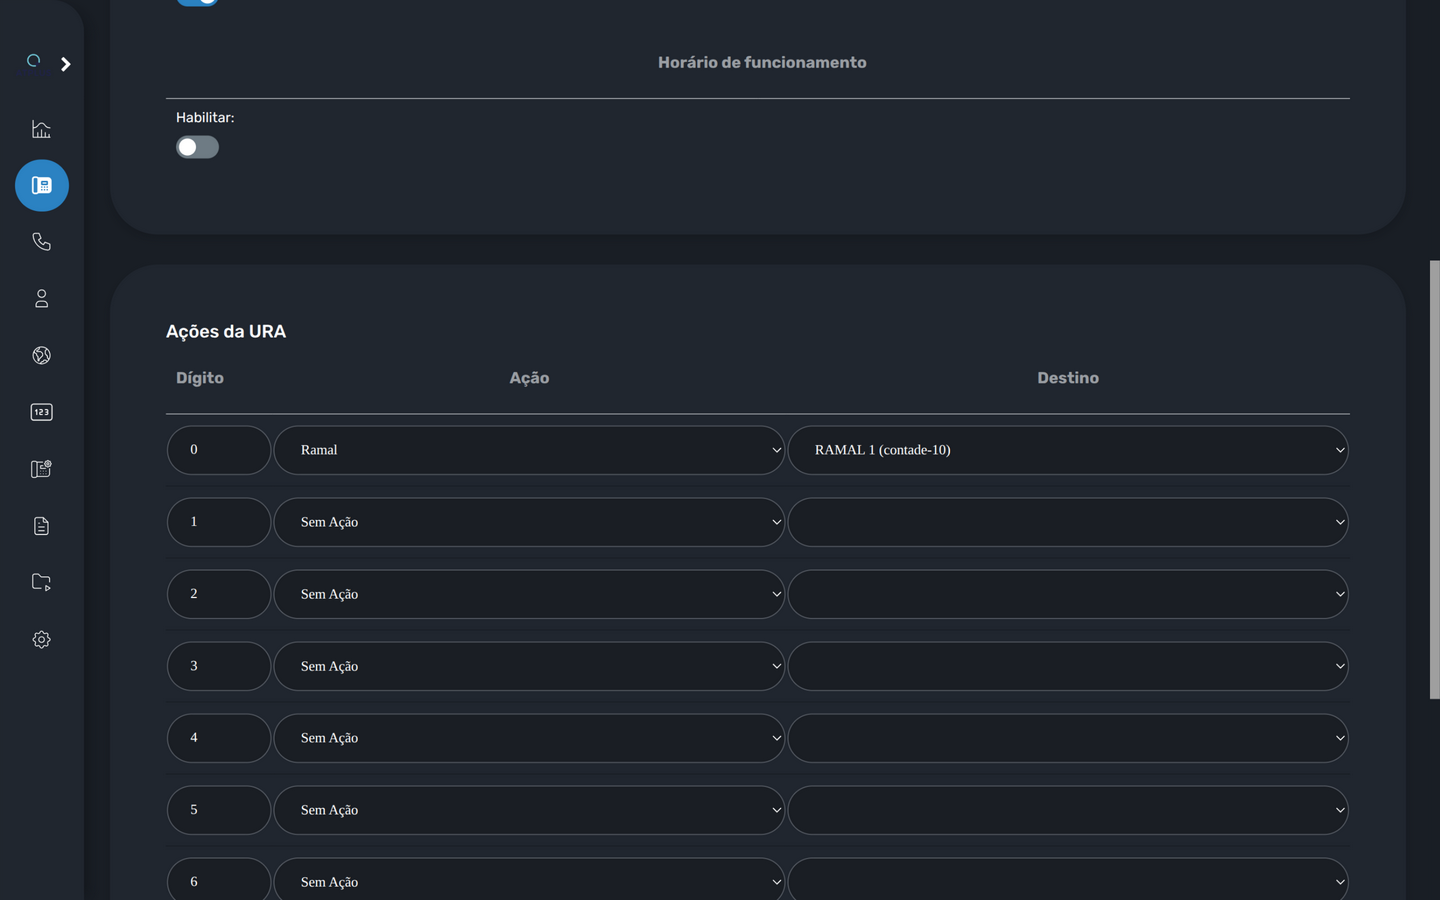Click the 'Ação' column header
1440x900 pixels.
coord(529,378)
